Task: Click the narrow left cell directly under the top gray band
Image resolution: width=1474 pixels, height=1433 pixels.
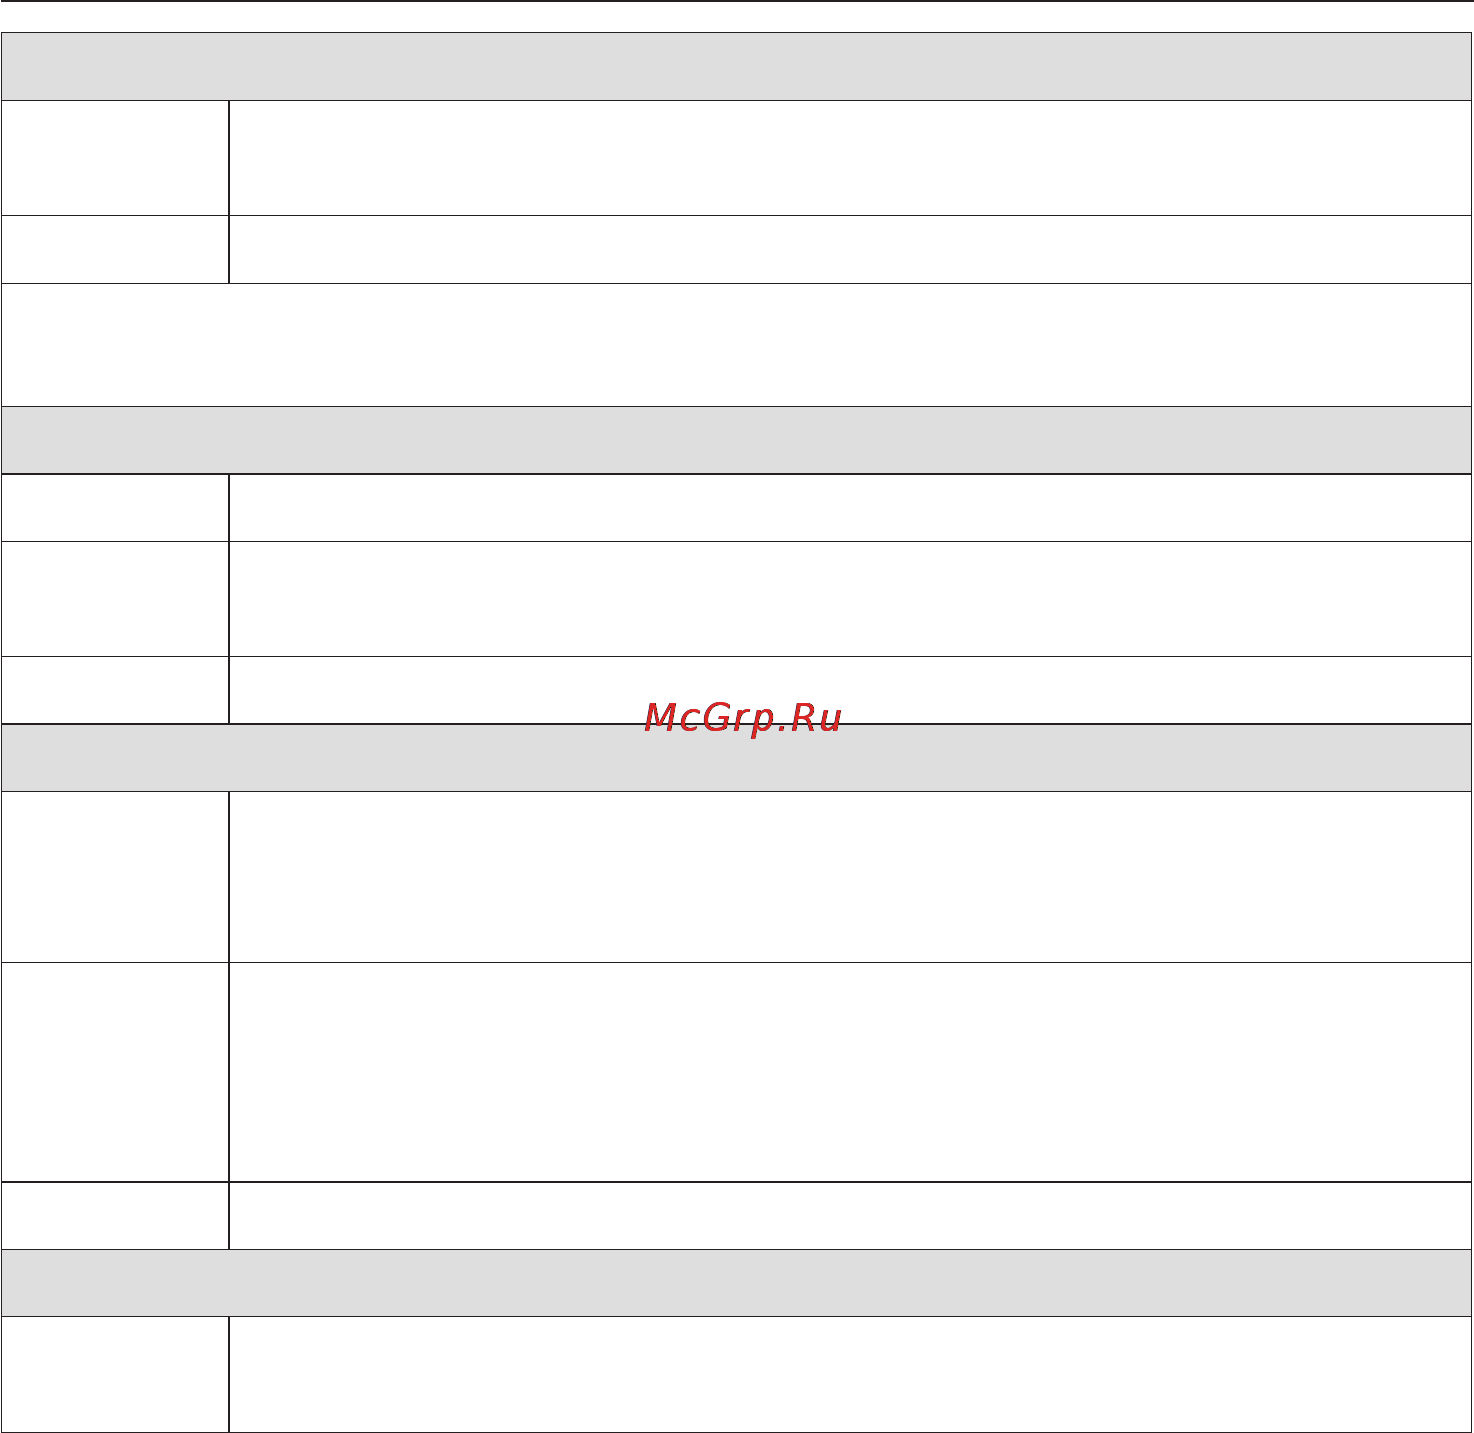Action: point(115,158)
